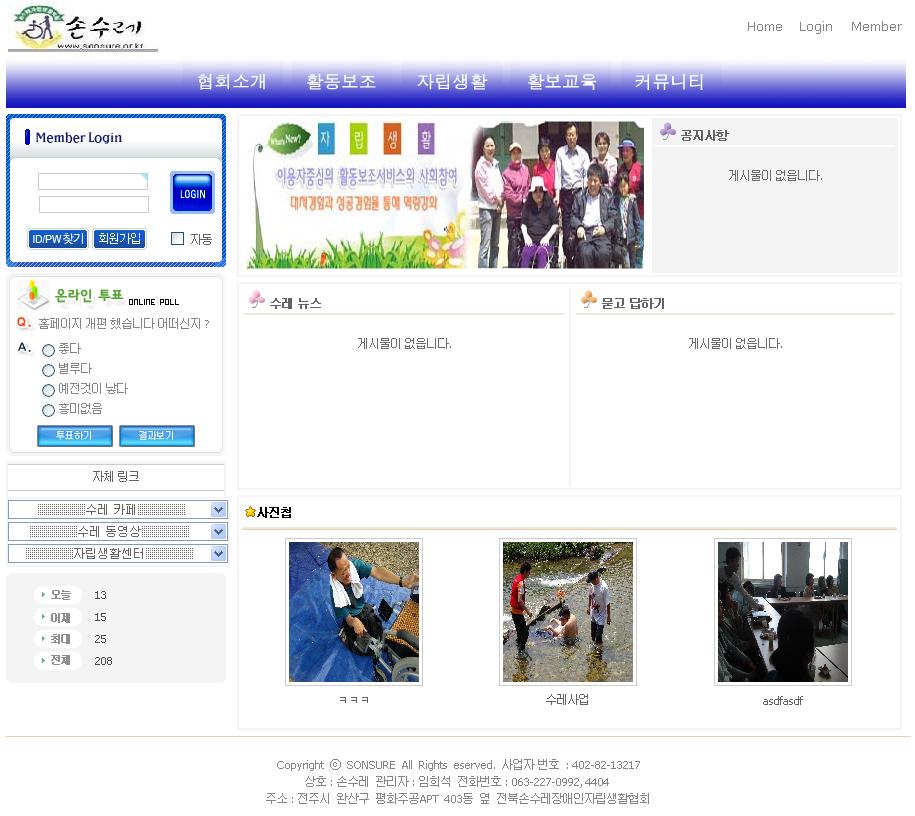Click the 수레 뉴스 clover icon

pyautogui.click(x=257, y=301)
